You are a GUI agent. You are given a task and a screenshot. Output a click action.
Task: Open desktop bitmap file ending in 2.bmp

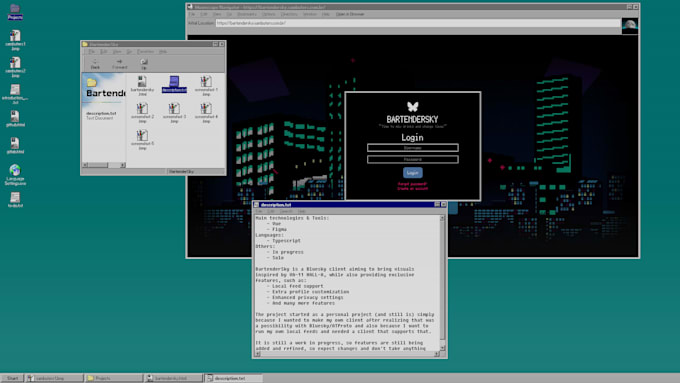(15, 67)
